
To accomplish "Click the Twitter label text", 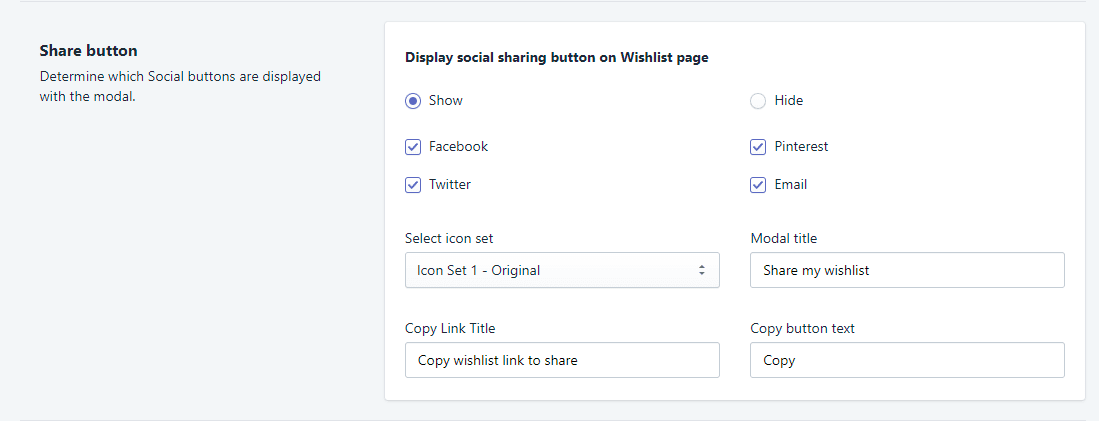I will point(450,185).
